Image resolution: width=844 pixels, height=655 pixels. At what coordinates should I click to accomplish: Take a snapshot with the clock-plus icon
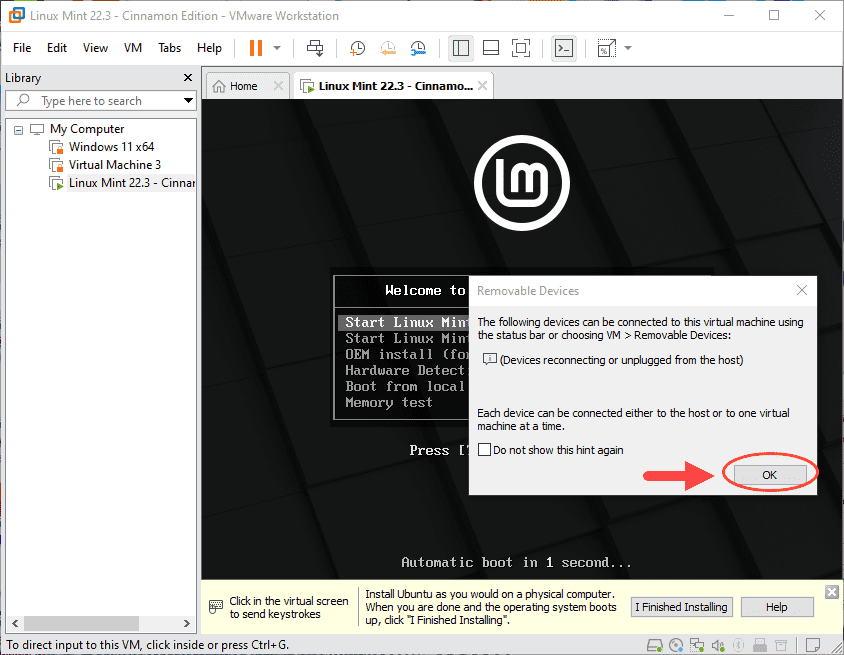(x=357, y=48)
